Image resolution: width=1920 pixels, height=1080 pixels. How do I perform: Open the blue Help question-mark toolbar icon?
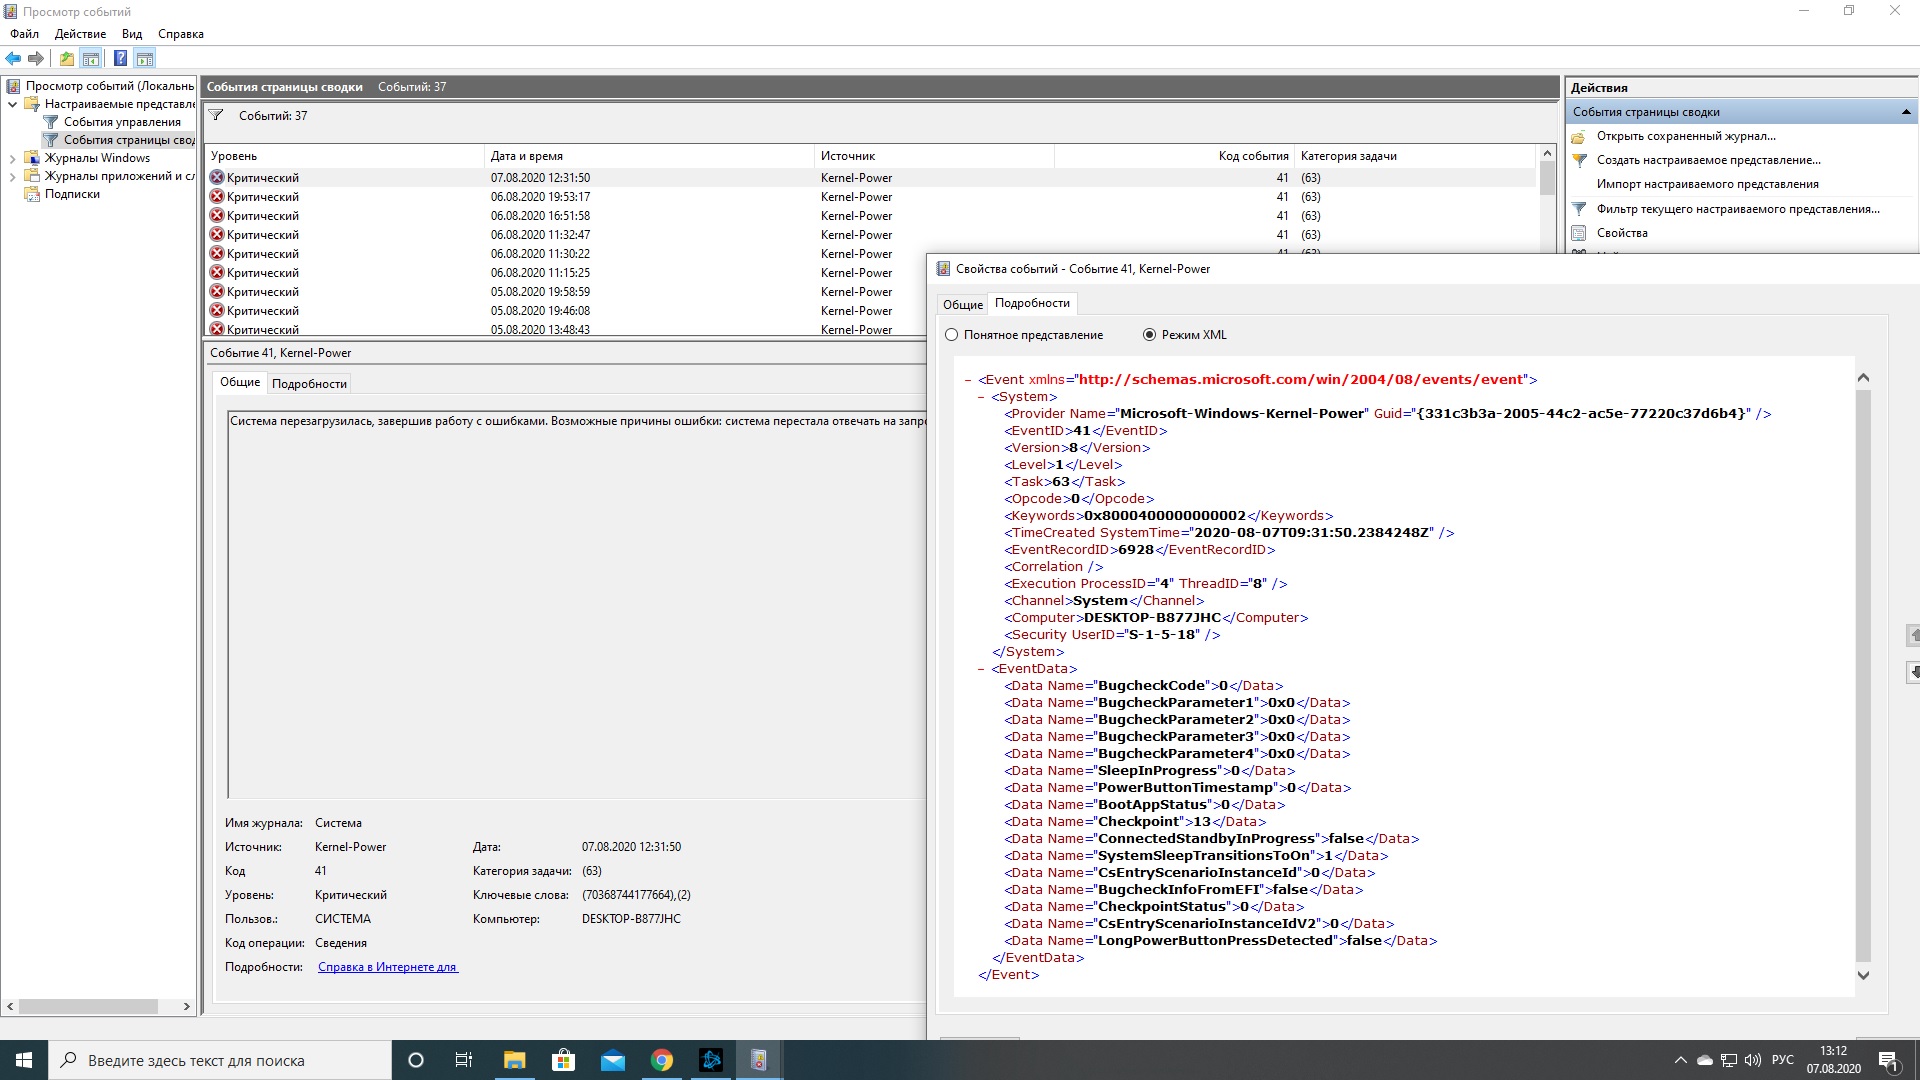[120, 58]
